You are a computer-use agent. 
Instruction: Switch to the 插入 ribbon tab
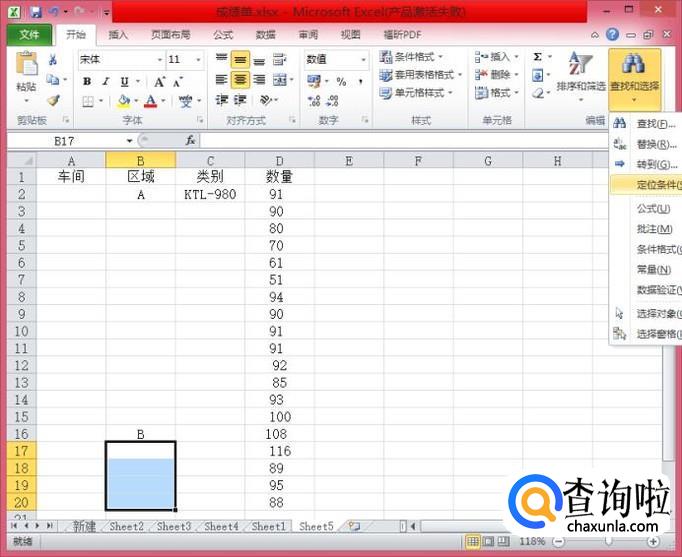(118, 35)
